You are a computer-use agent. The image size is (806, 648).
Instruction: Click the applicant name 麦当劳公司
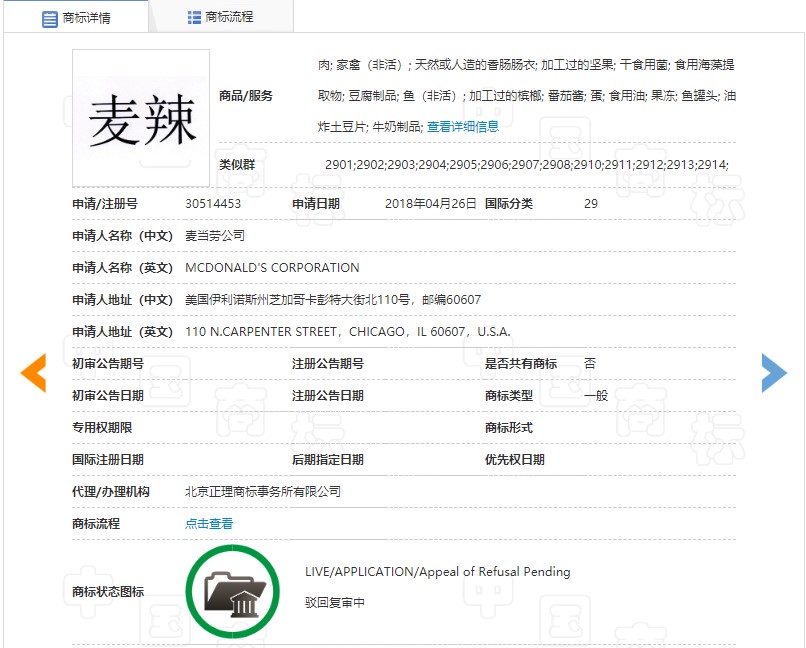215,236
